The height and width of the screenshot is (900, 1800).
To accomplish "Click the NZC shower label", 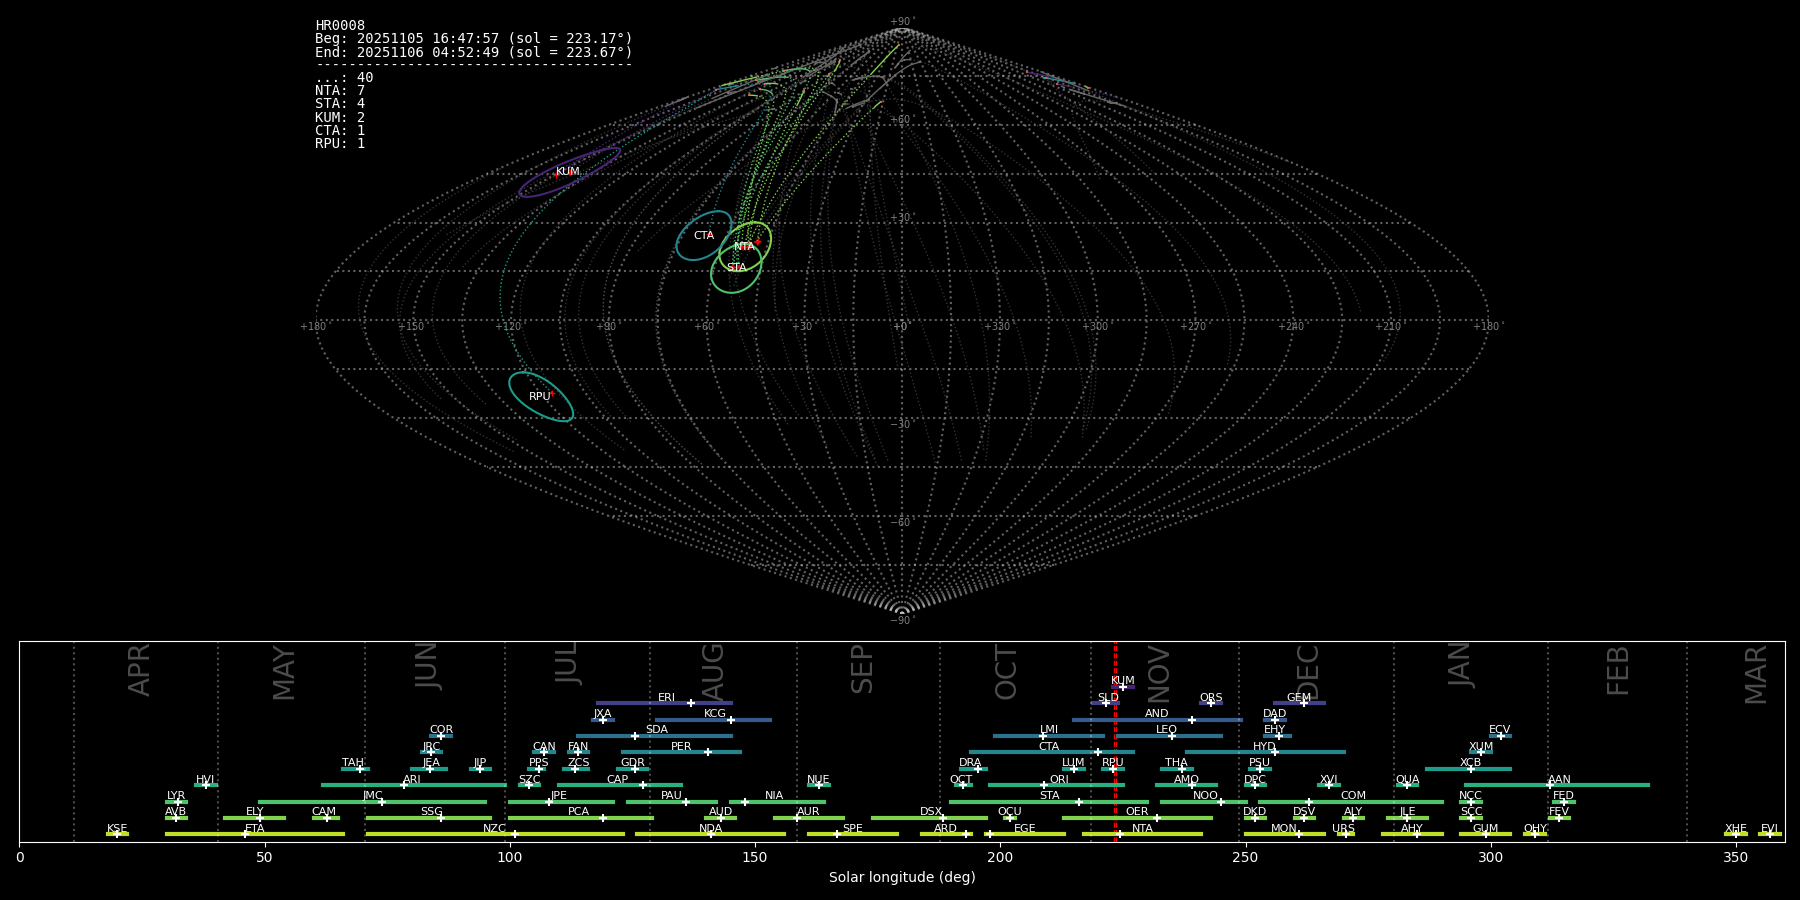I will click(x=494, y=829).
